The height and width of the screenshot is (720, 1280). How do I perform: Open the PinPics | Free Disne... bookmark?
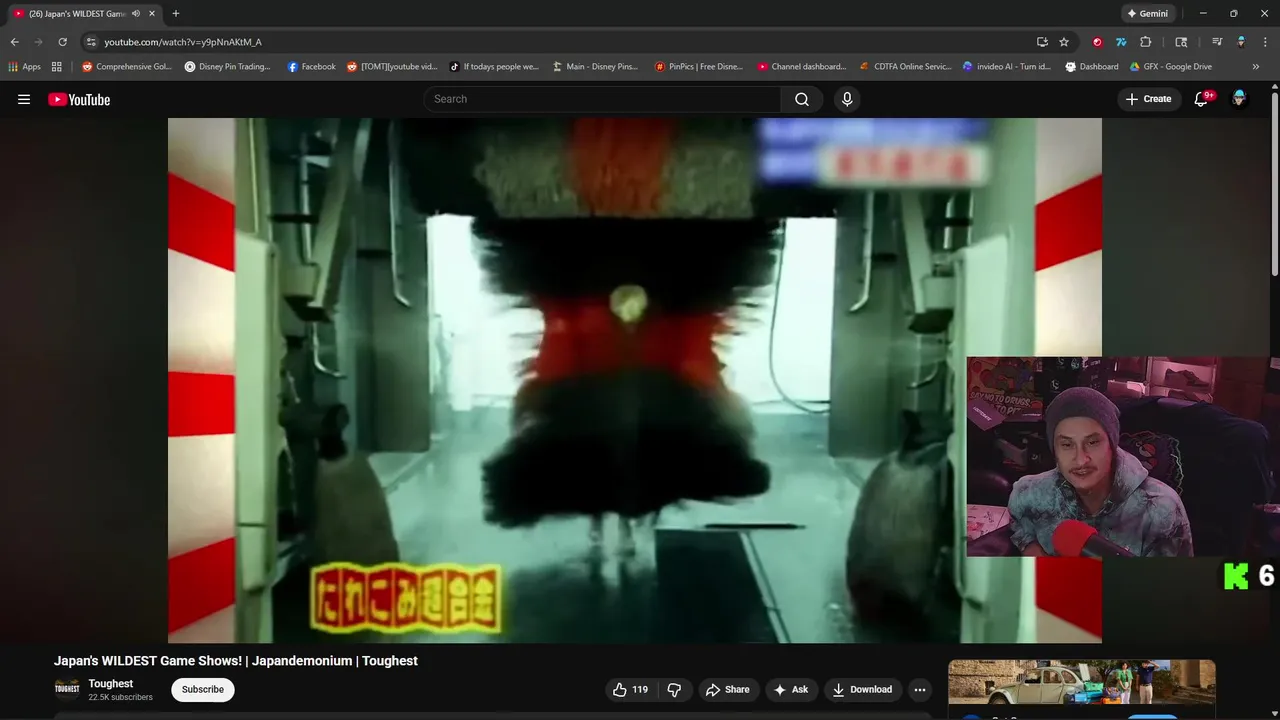[x=699, y=67]
